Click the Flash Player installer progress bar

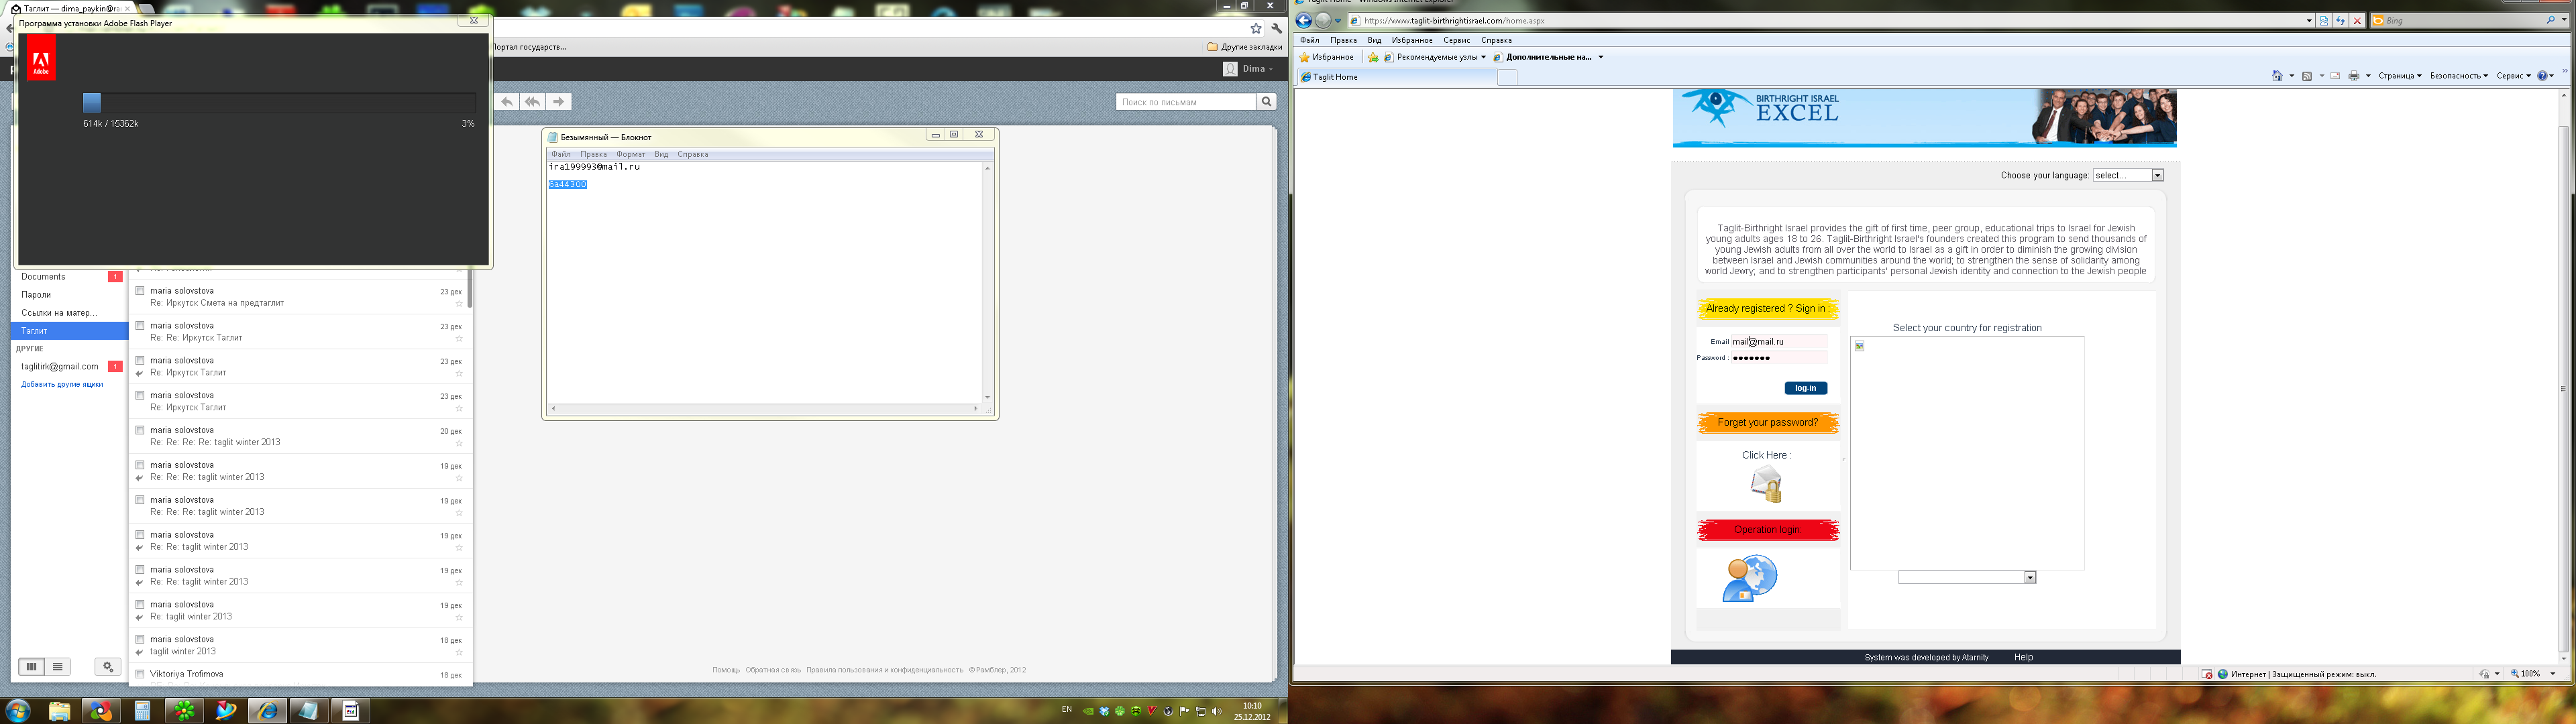(279, 103)
